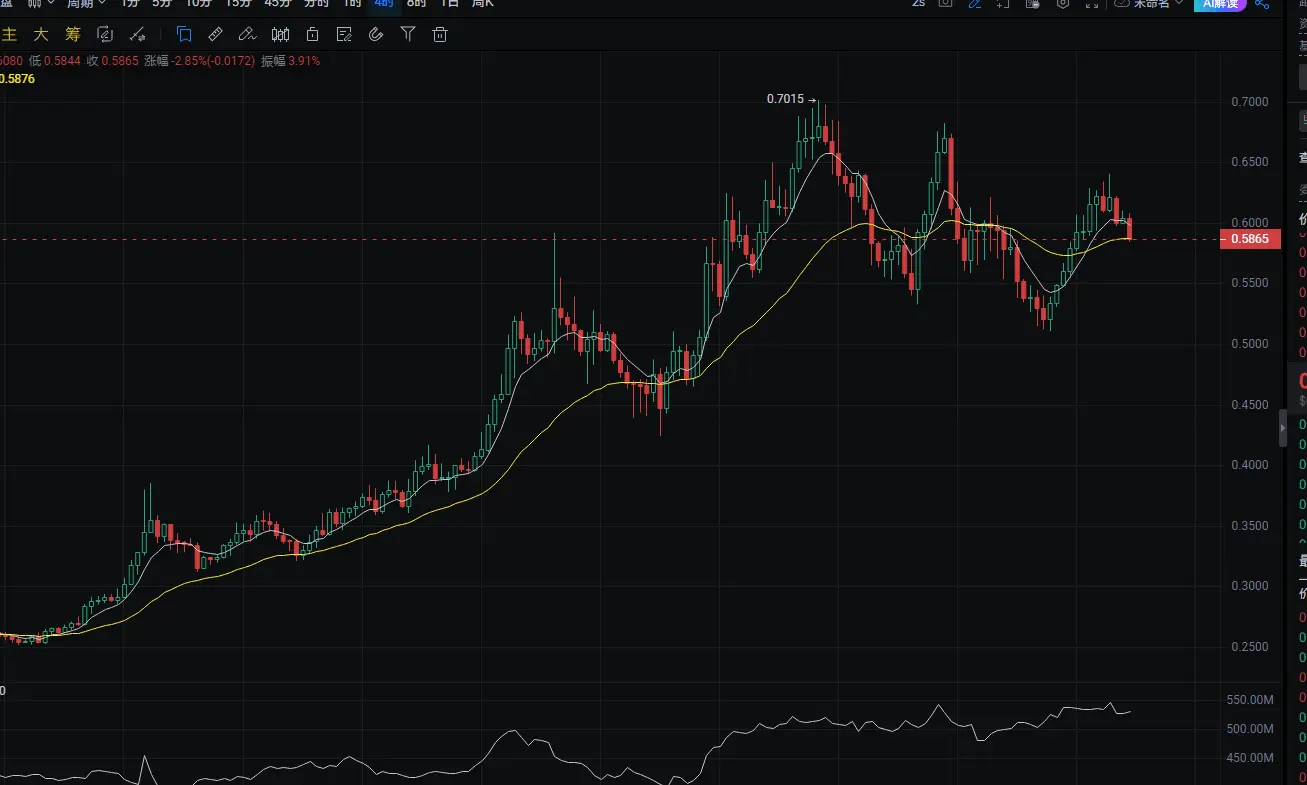Open the 未命名 layout dropdown
Viewport: 1307px width, 785px height.
[1150, 3]
